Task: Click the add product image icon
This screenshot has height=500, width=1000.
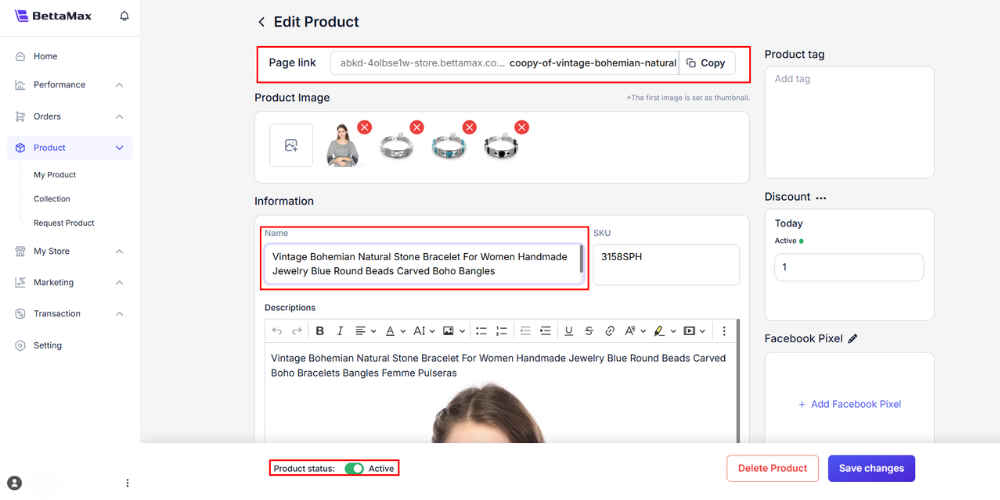Action: click(291, 146)
